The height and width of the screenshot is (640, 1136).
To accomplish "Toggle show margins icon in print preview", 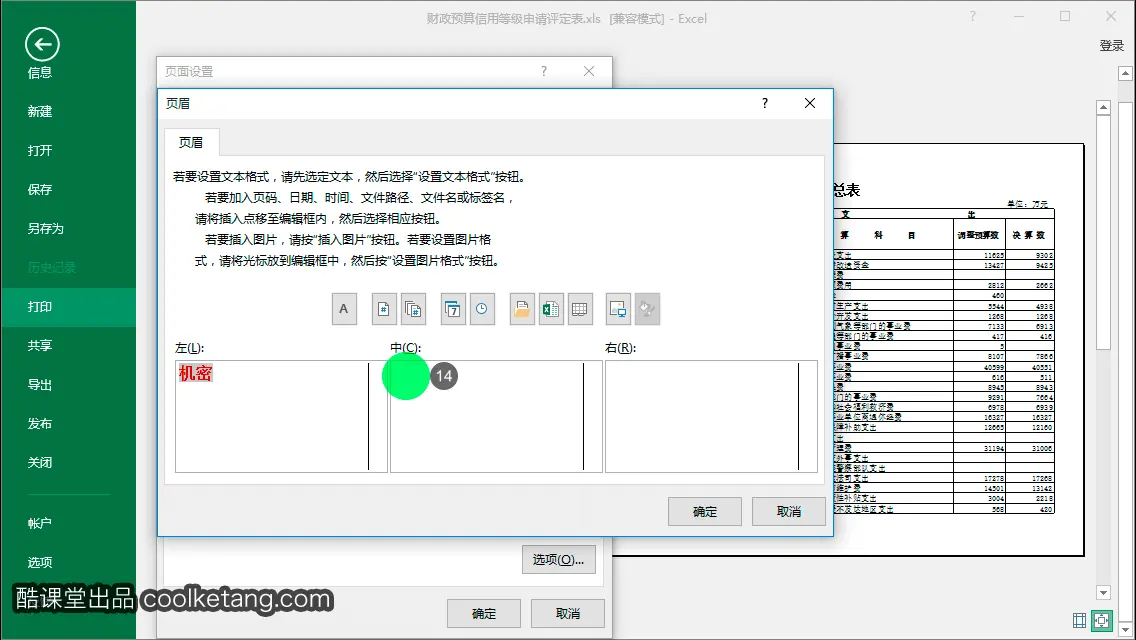I will [x=1079, y=620].
